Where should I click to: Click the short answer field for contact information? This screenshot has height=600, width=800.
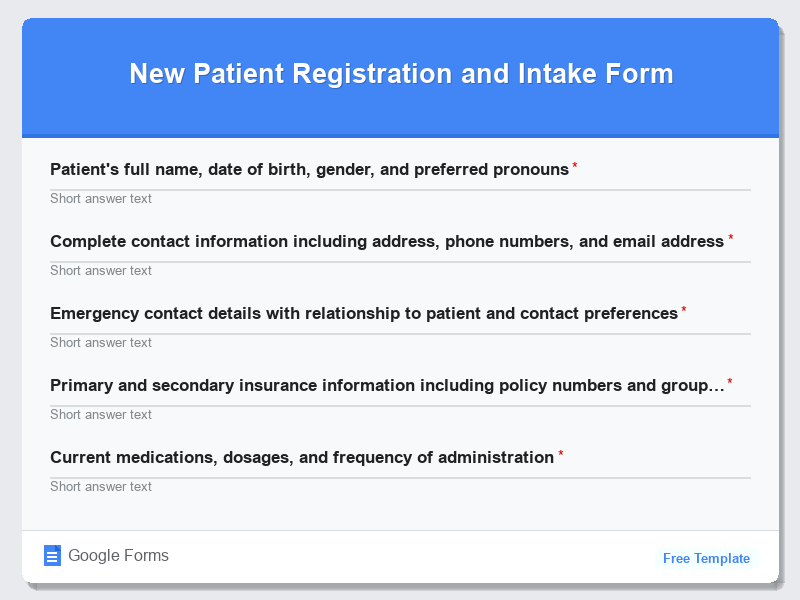tap(400, 271)
